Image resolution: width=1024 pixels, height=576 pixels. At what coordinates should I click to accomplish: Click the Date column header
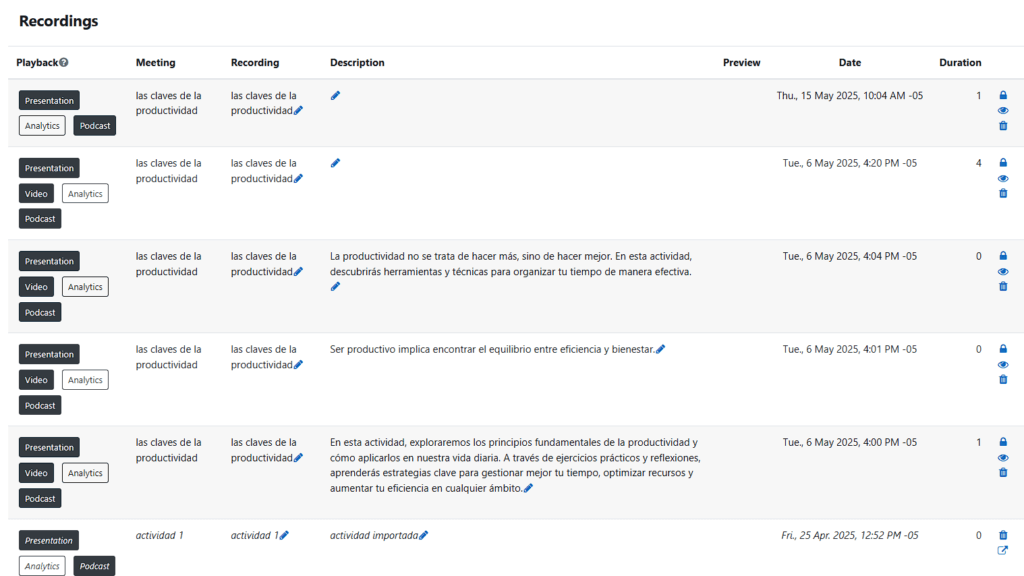(850, 63)
